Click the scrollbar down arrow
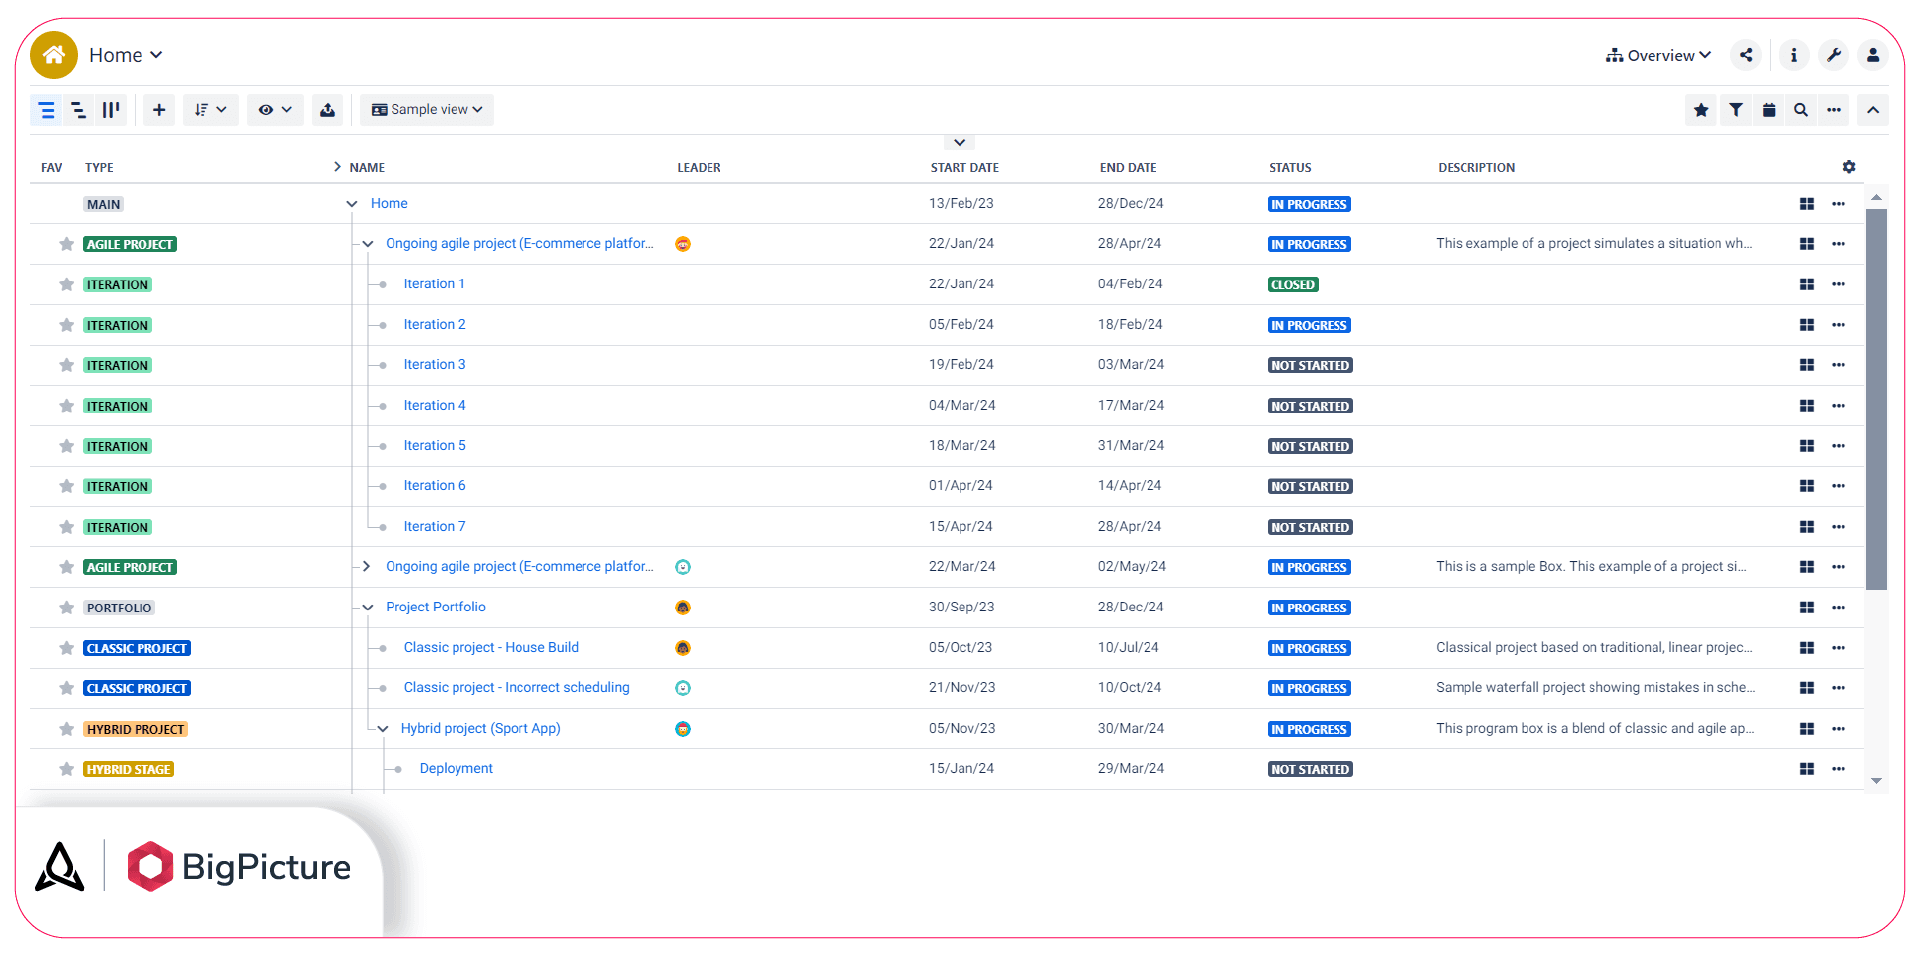Screen dimensions: 1920x960 click(1877, 781)
